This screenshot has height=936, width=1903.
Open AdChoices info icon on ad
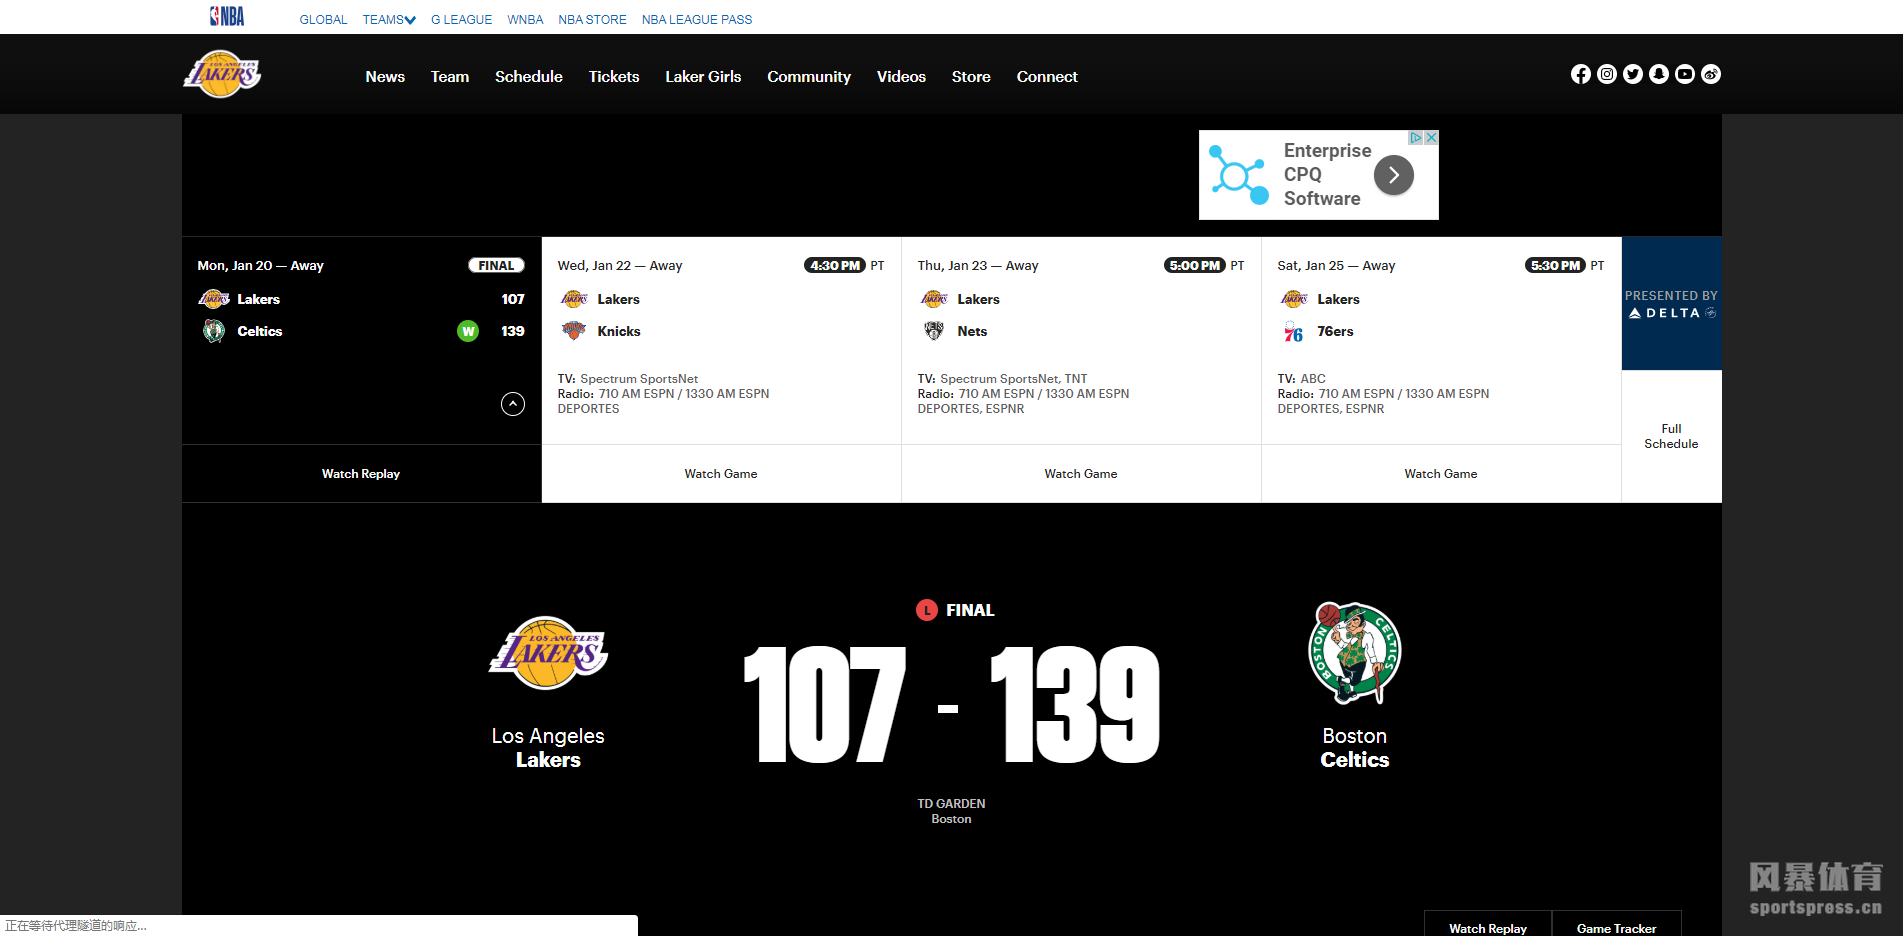click(1416, 138)
